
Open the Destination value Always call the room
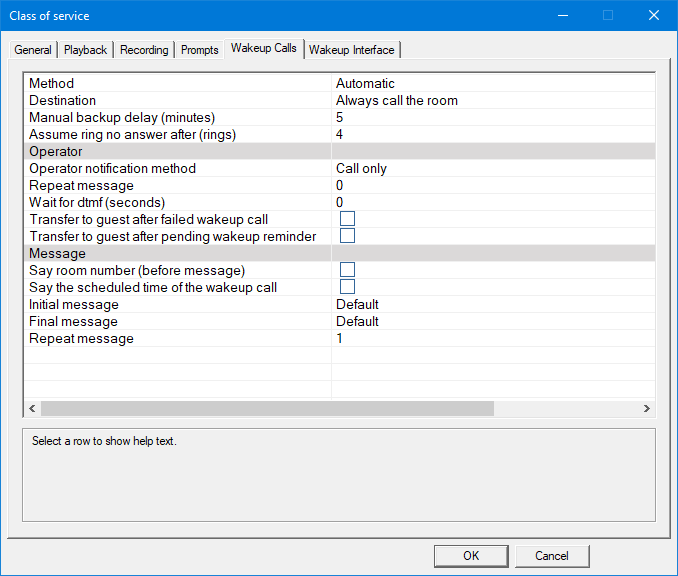[396, 101]
